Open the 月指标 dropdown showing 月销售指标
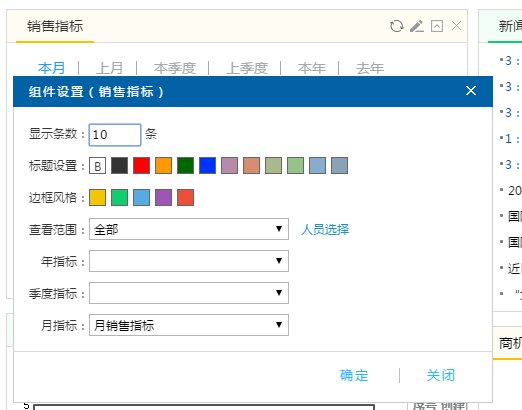The width and height of the screenshot is (522, 410). pos(189,325)
